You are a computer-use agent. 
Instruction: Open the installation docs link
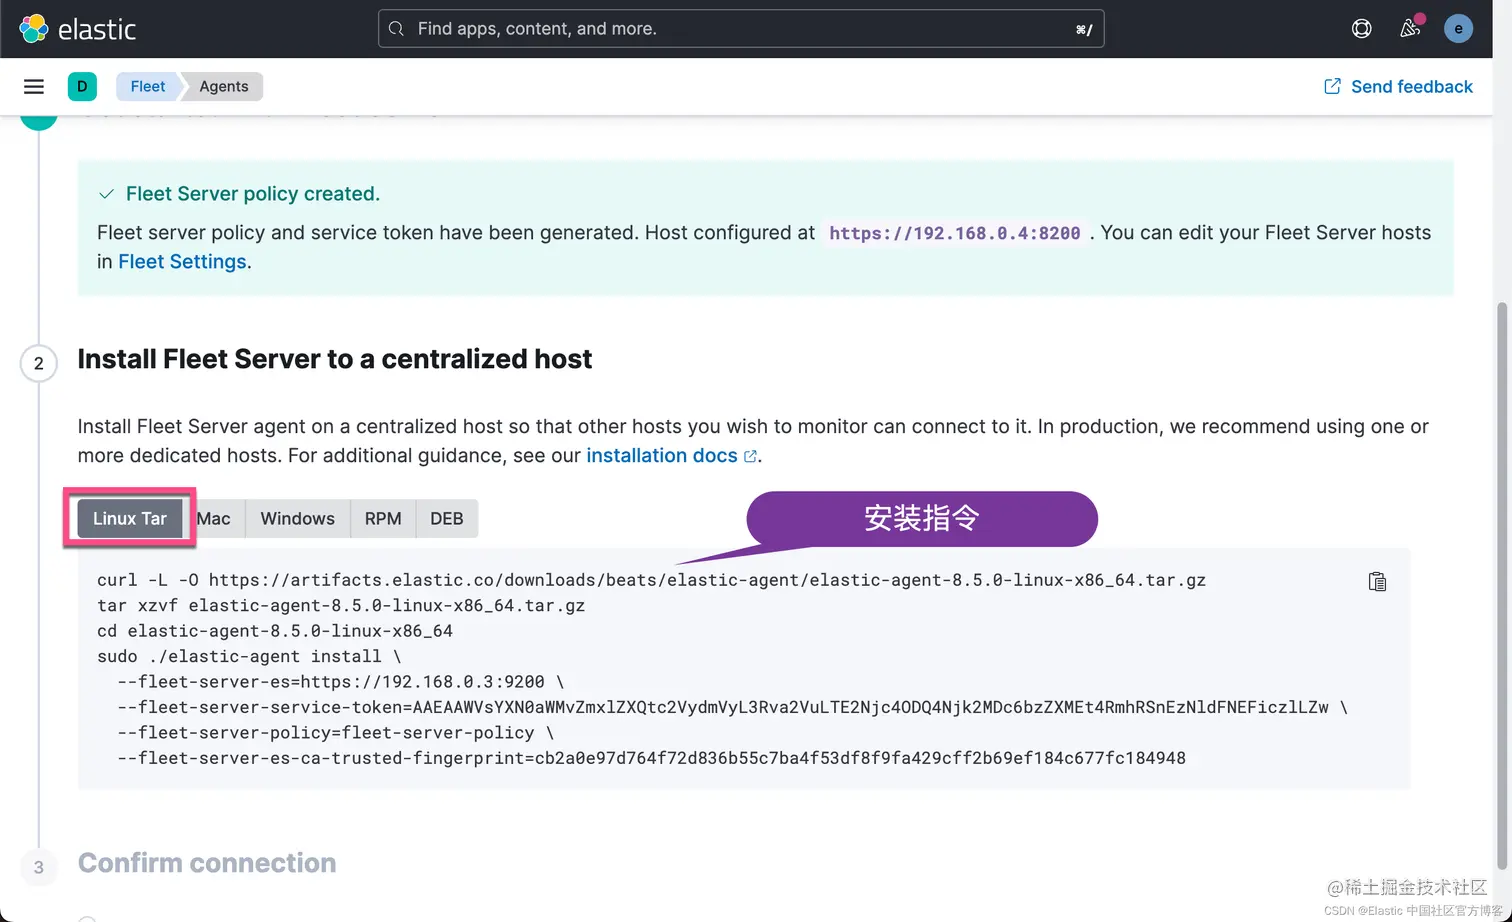pos(671,456)
